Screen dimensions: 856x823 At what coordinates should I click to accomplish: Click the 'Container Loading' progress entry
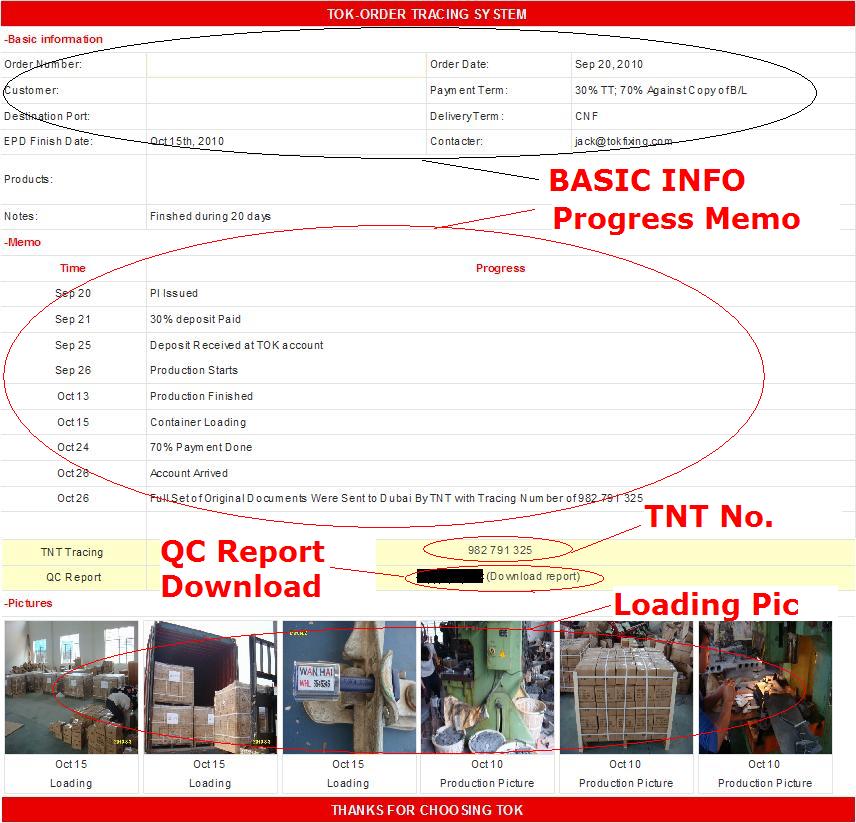coord(198,423)
